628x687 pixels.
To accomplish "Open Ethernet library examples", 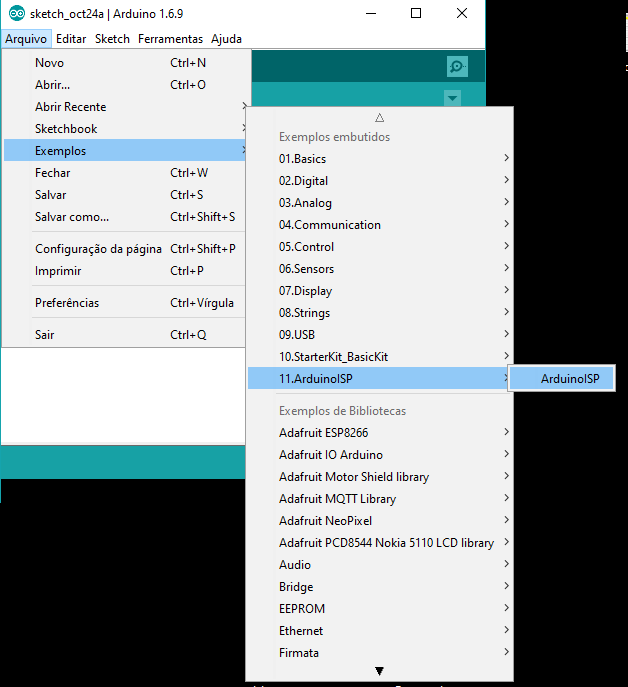I will click(x=380, y=630).
